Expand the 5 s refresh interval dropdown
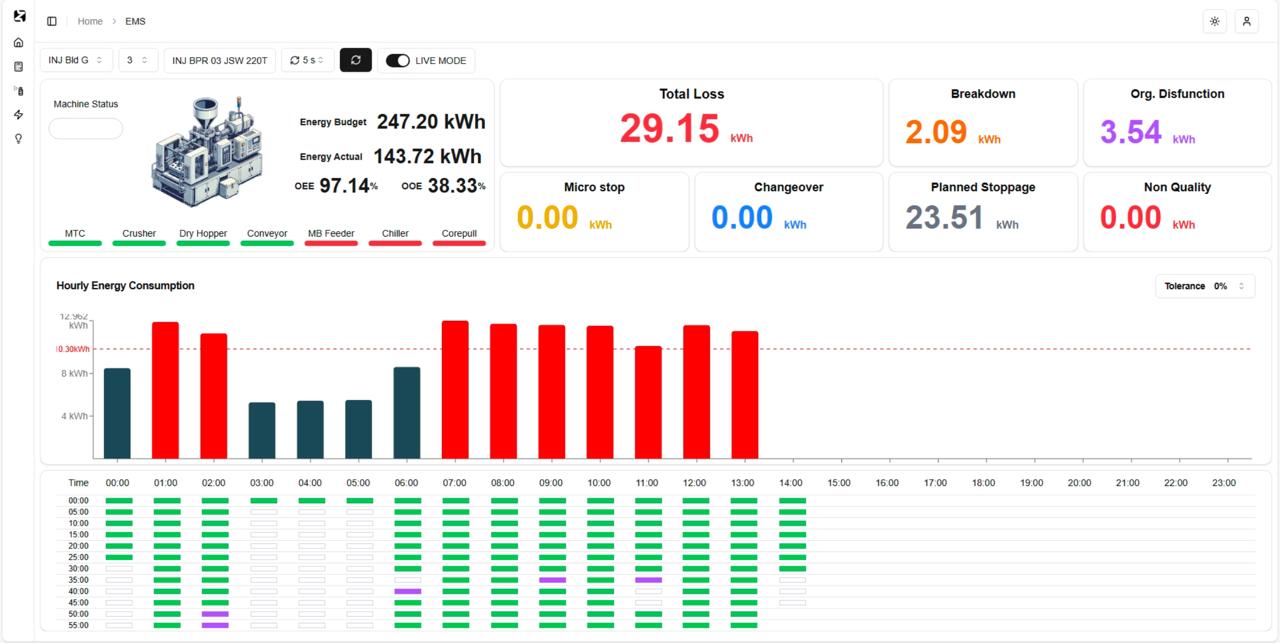 point(308,61)
